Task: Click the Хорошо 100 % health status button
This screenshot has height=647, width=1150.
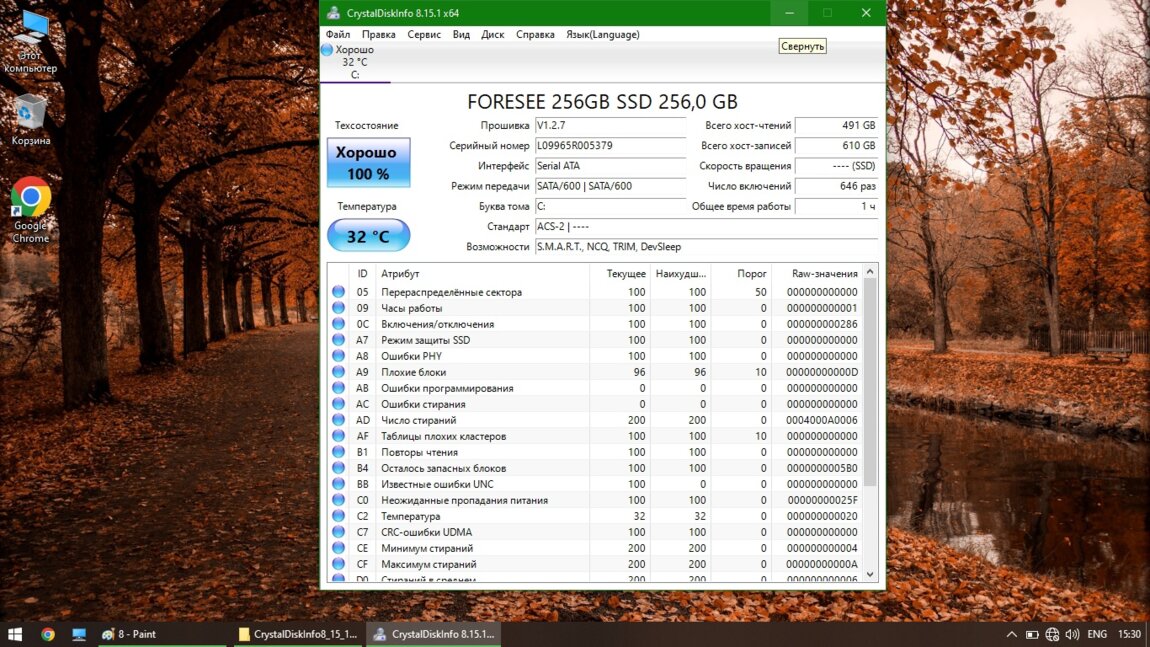Action: (368, 163)
